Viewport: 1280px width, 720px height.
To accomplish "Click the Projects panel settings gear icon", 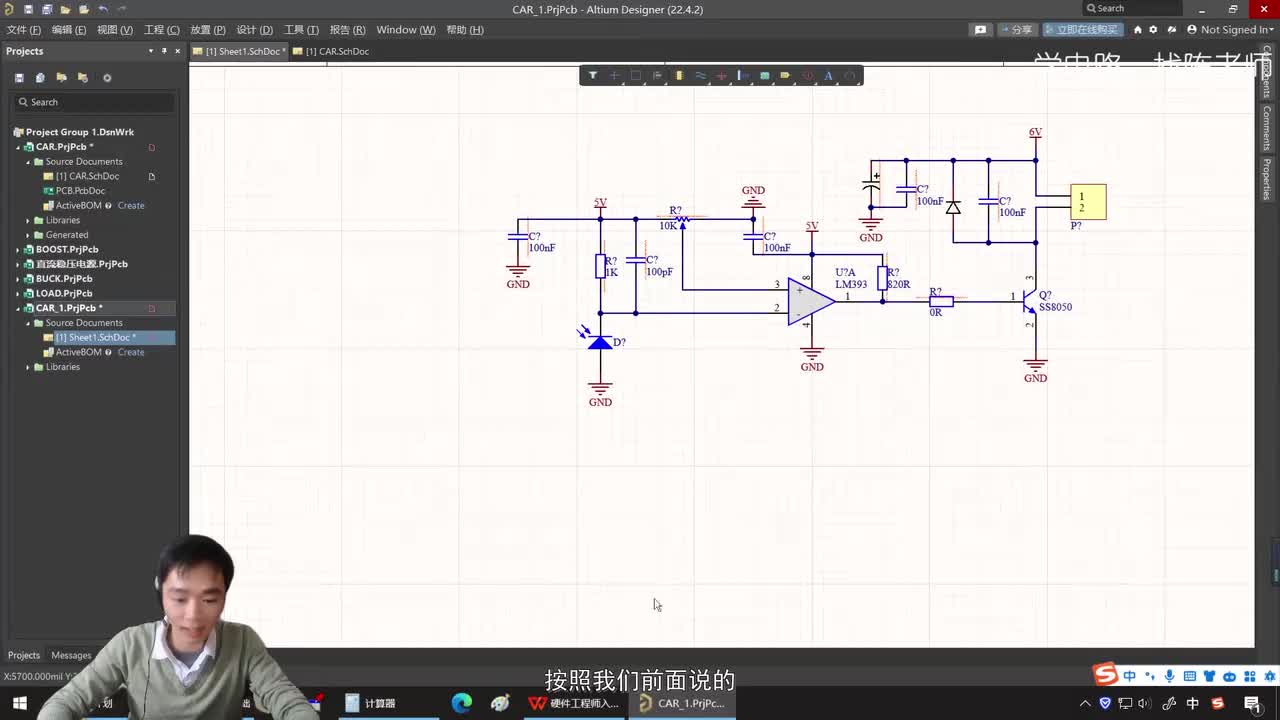I will (x=107, y=78).
